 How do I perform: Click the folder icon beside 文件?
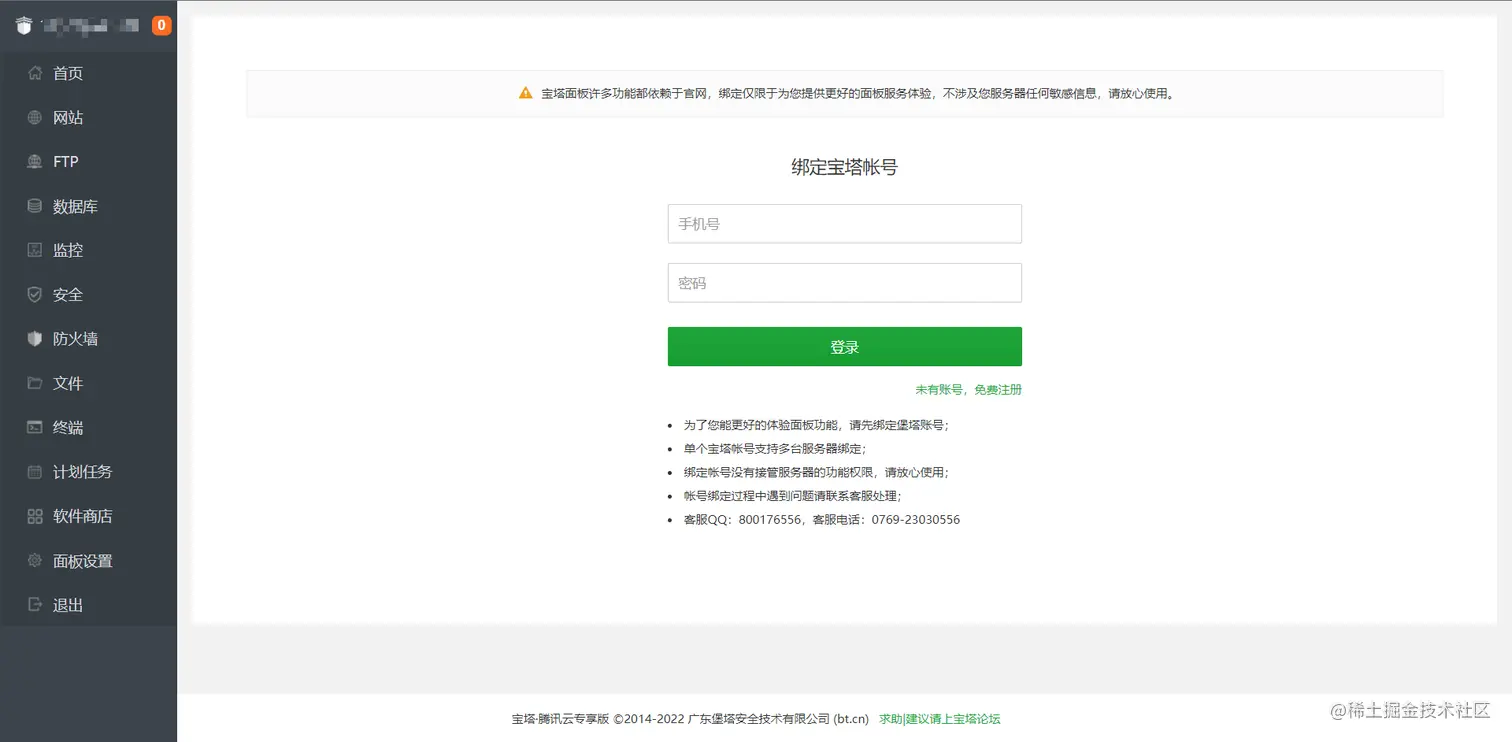35,383
